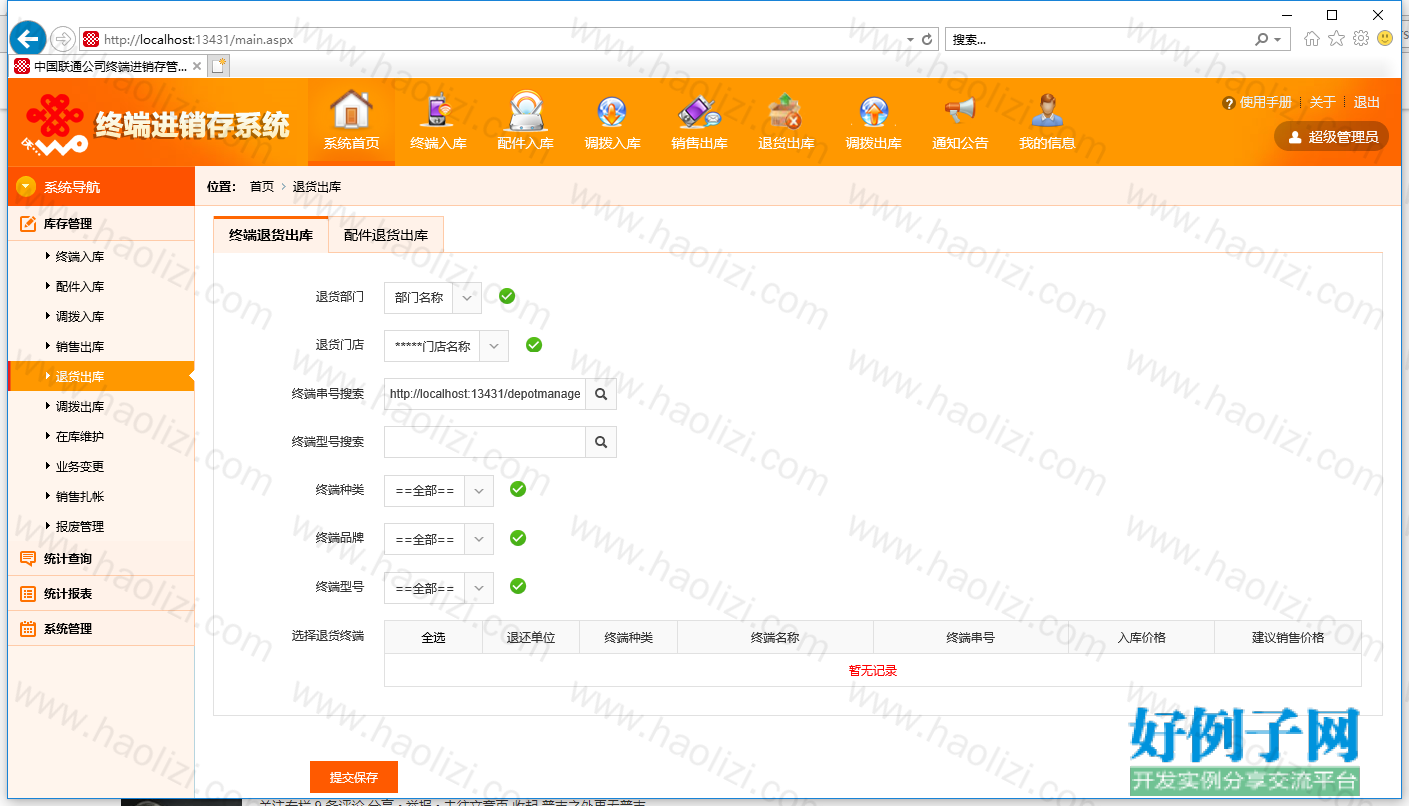
Task: Open 通知公告 megaphone icon
Action: pos(960,121)
